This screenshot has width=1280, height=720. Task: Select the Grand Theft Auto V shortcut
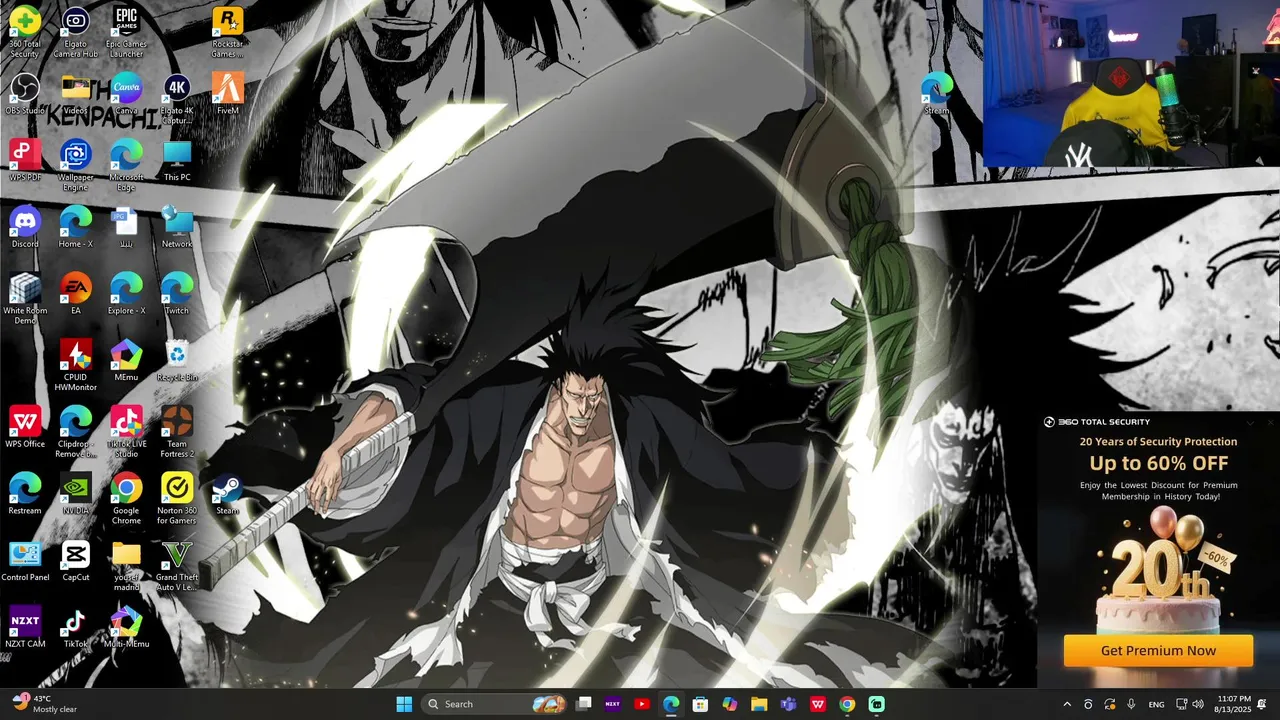point(177,566)
